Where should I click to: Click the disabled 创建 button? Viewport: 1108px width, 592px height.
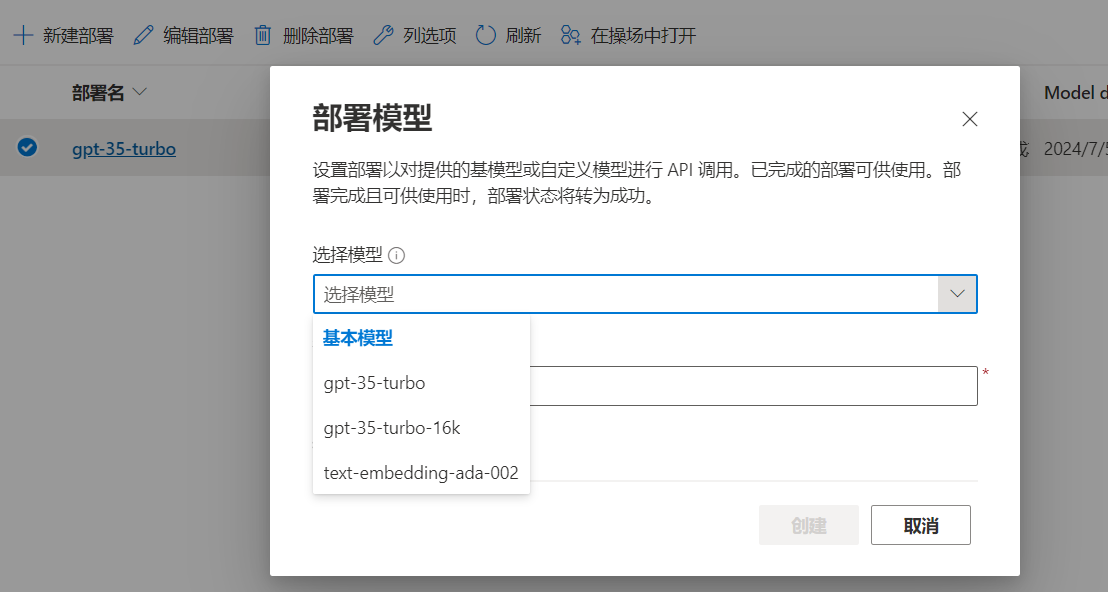[x=808, y=524]
